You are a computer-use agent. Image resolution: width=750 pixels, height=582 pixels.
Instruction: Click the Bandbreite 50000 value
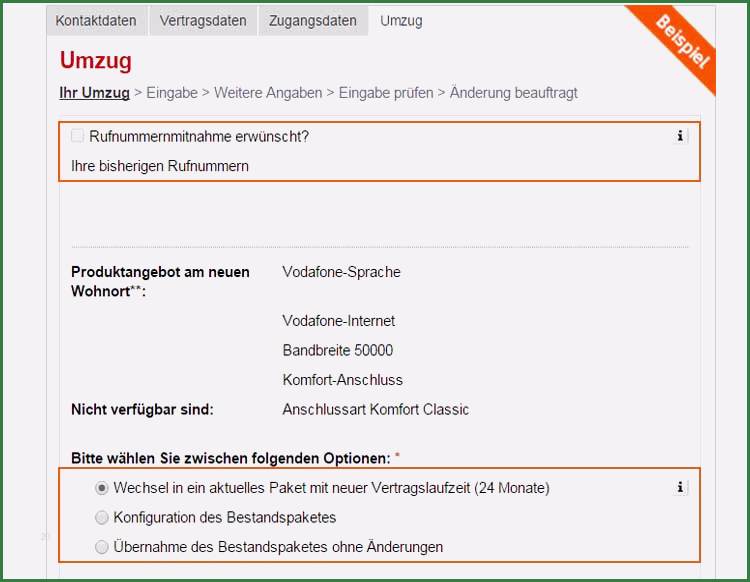[x=338, y=351]
